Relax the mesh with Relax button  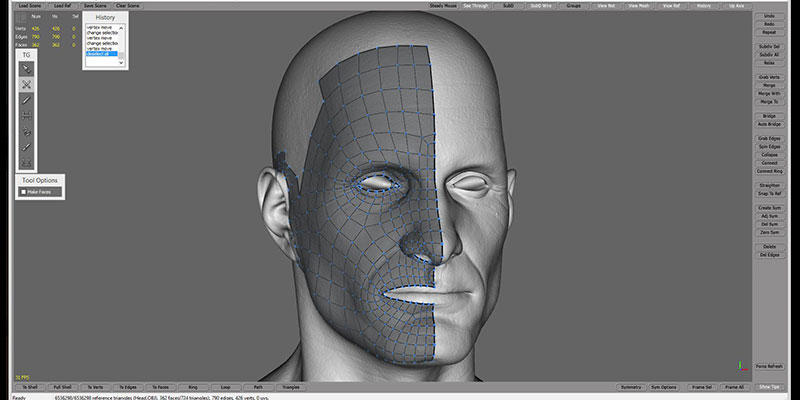click(769, 63)
